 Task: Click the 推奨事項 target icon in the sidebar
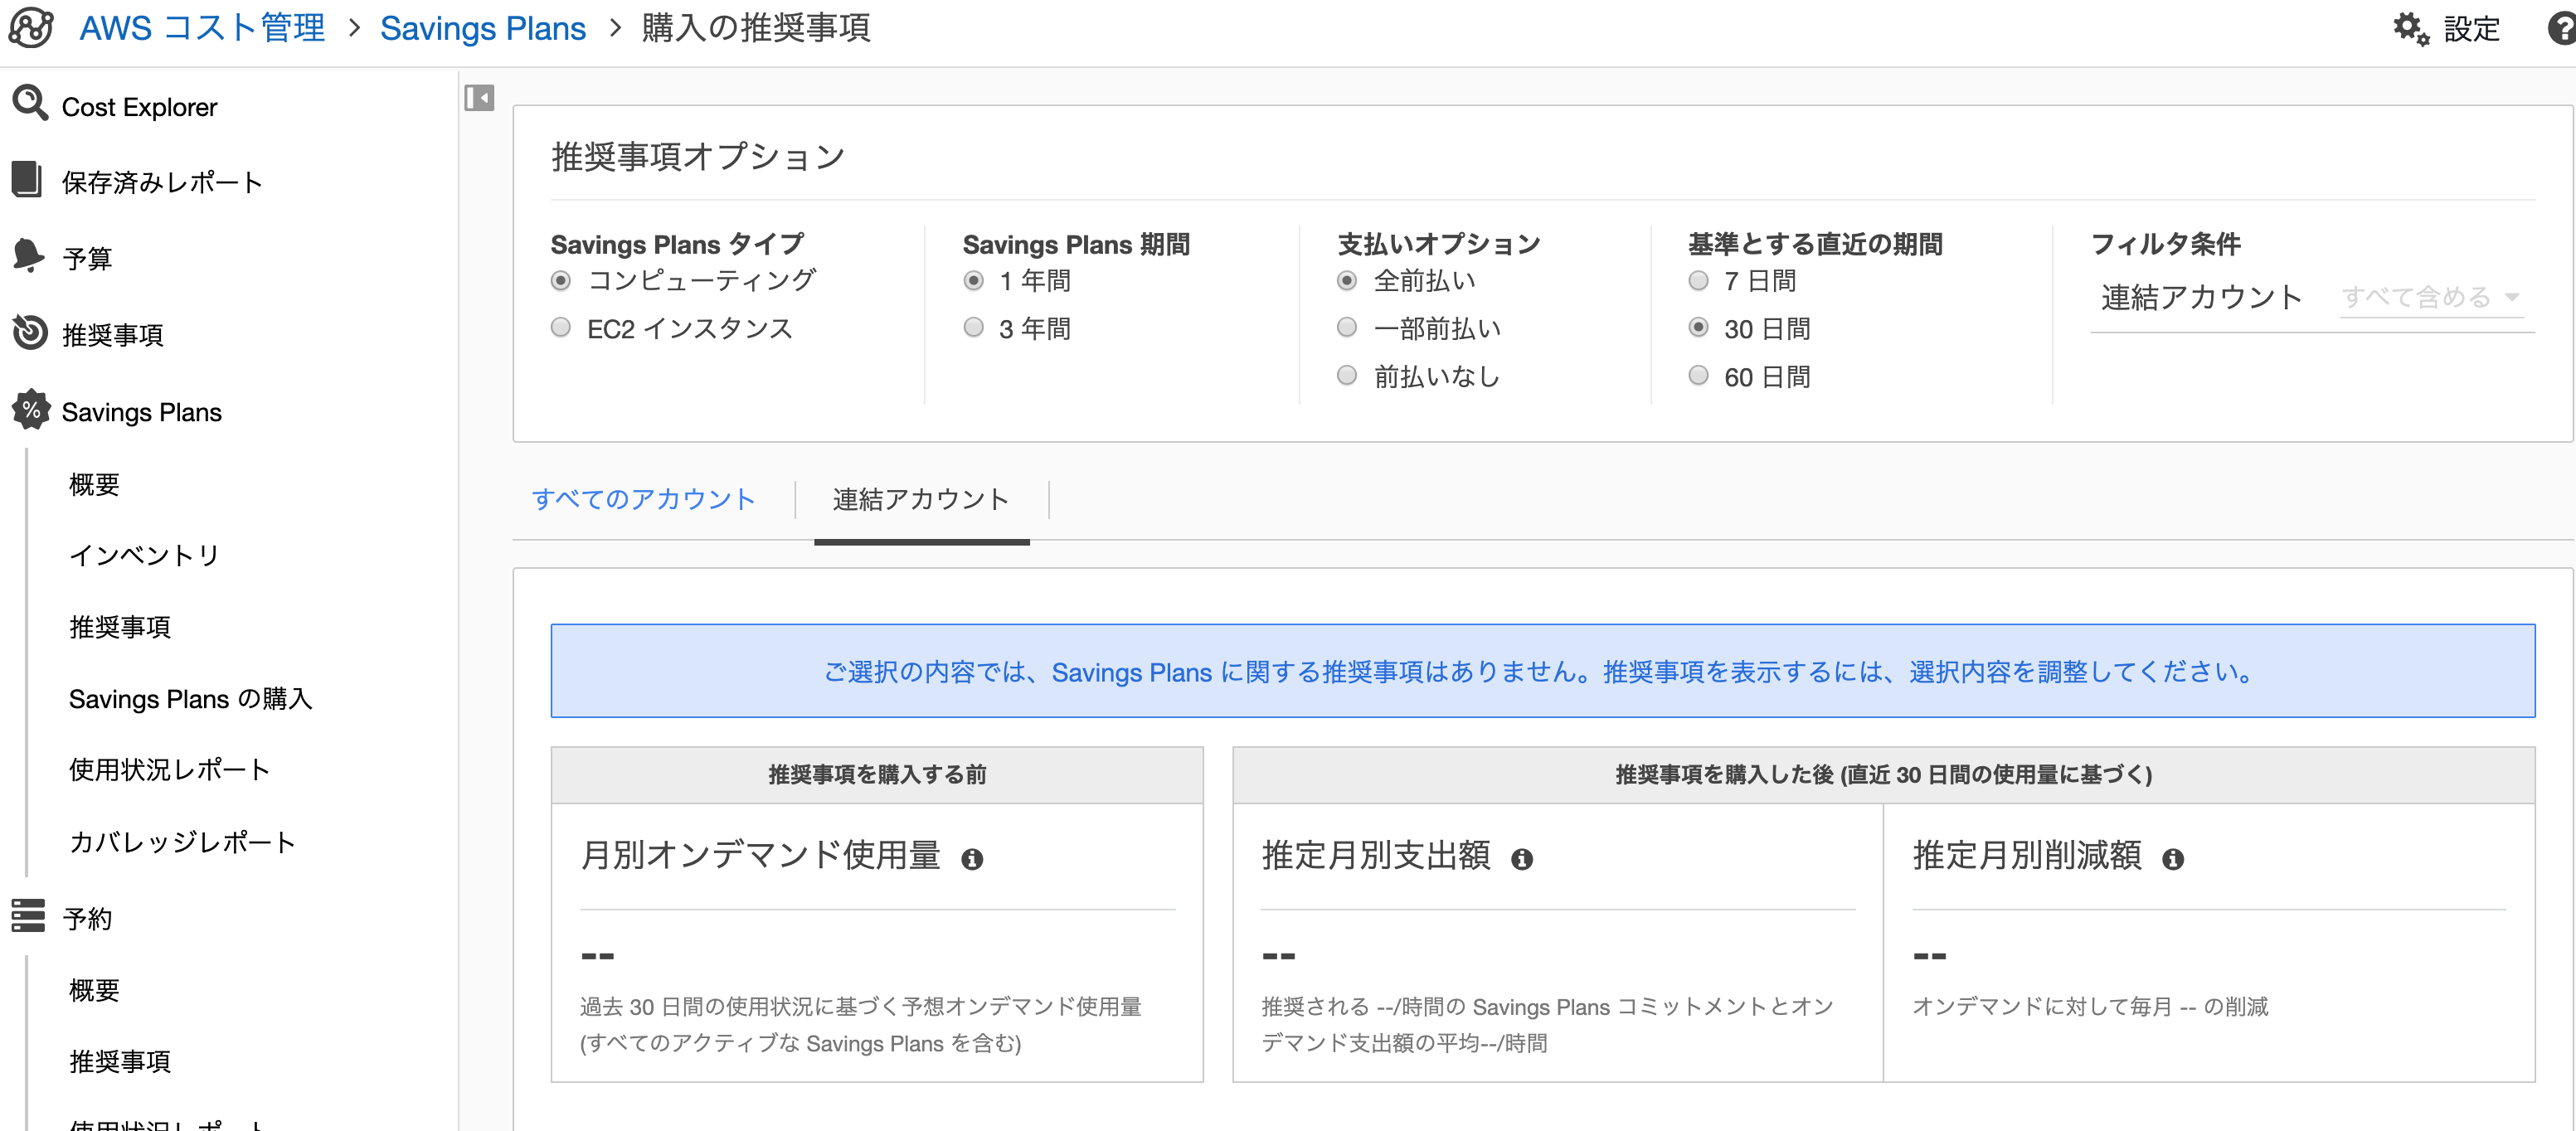(29, 332)
